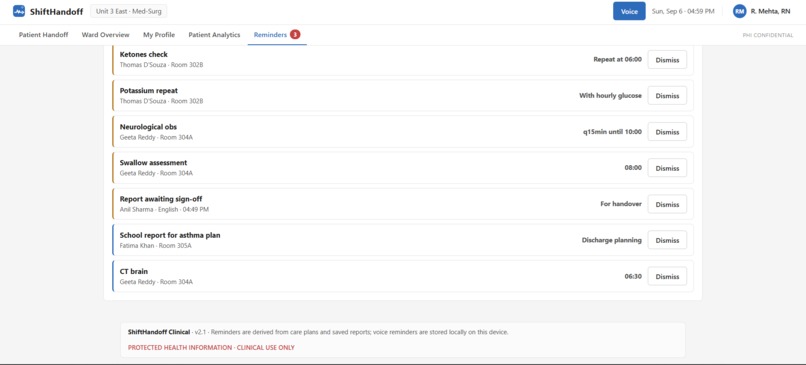Click School report for asthma plan title

170,235
